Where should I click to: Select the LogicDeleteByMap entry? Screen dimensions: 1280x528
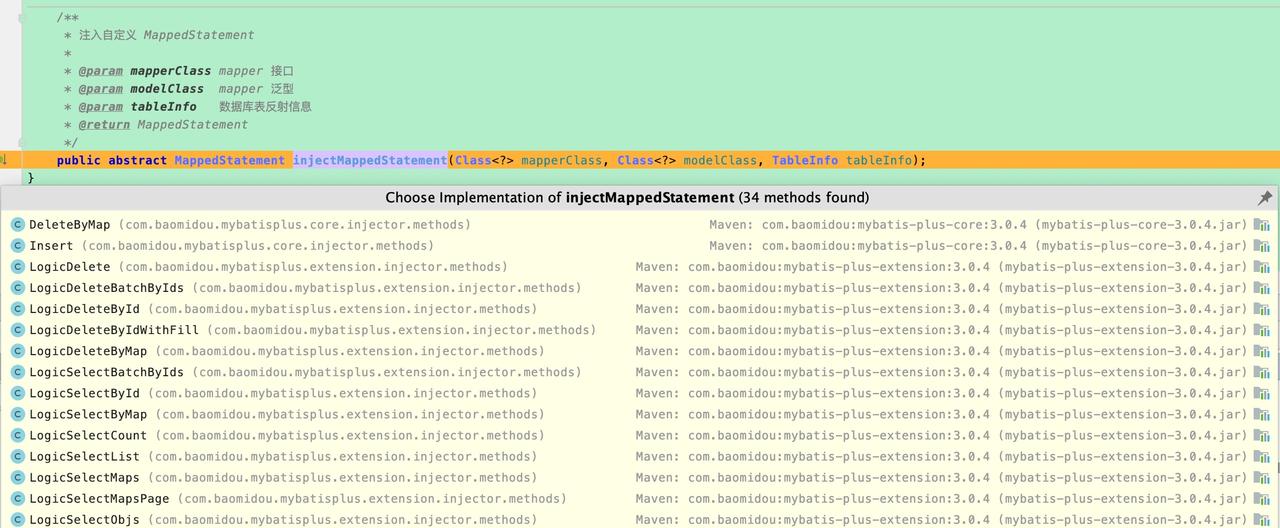pos(88,351)
